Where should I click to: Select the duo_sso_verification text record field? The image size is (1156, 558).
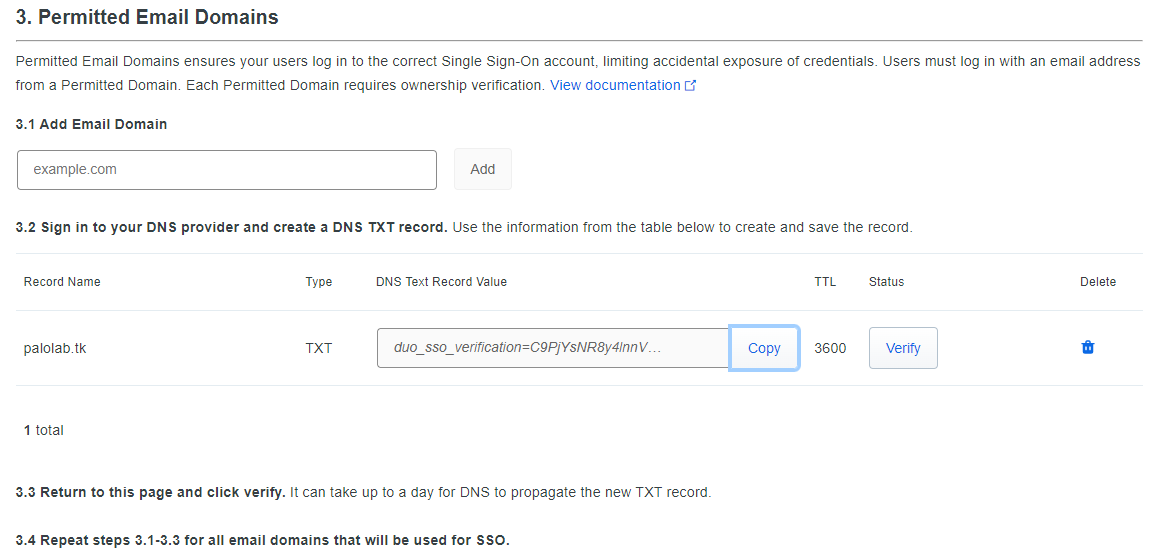click(552, 348)
